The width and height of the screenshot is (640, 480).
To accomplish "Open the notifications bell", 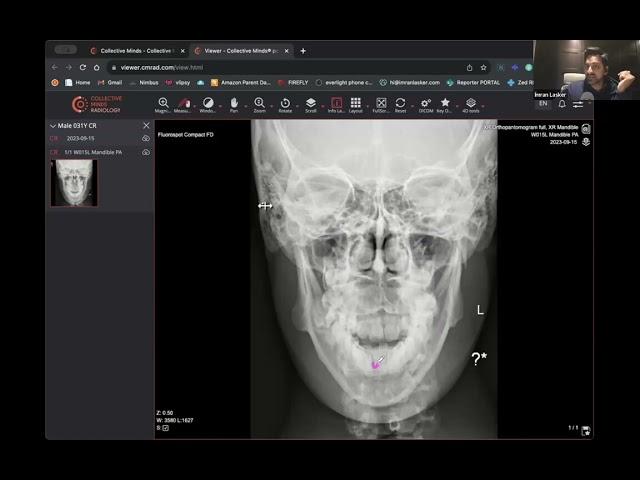I will pos(562,104).
